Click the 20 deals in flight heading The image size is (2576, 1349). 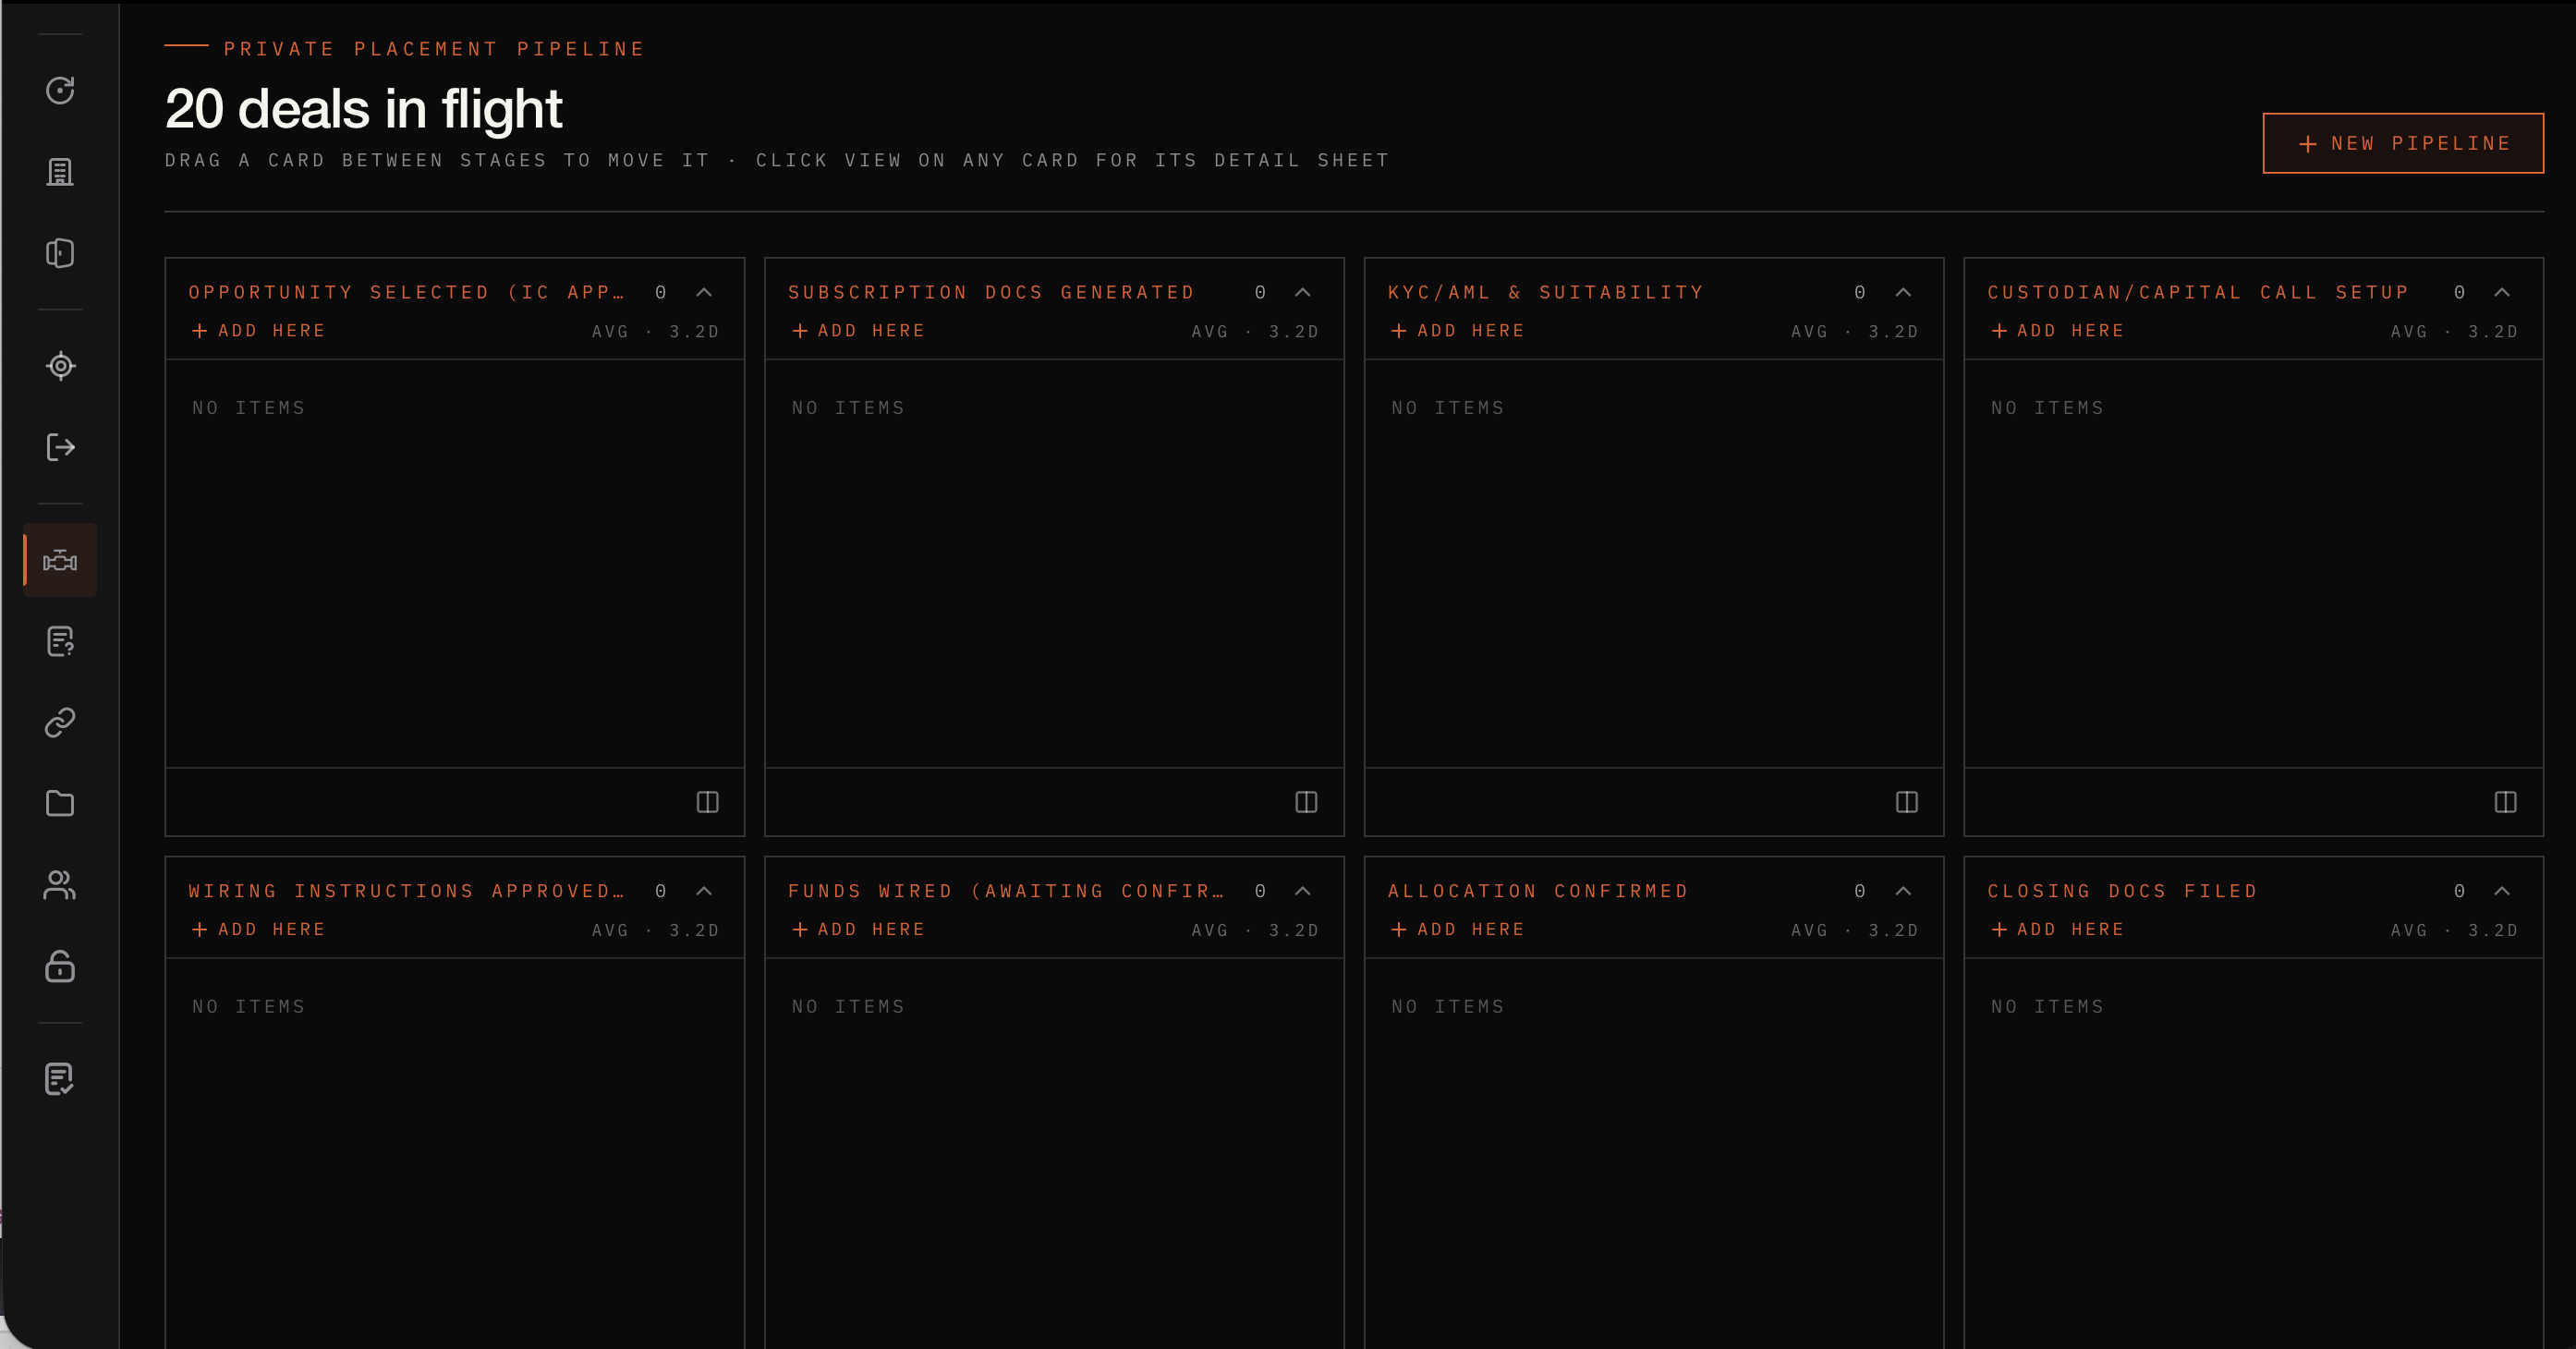[364, 108]
